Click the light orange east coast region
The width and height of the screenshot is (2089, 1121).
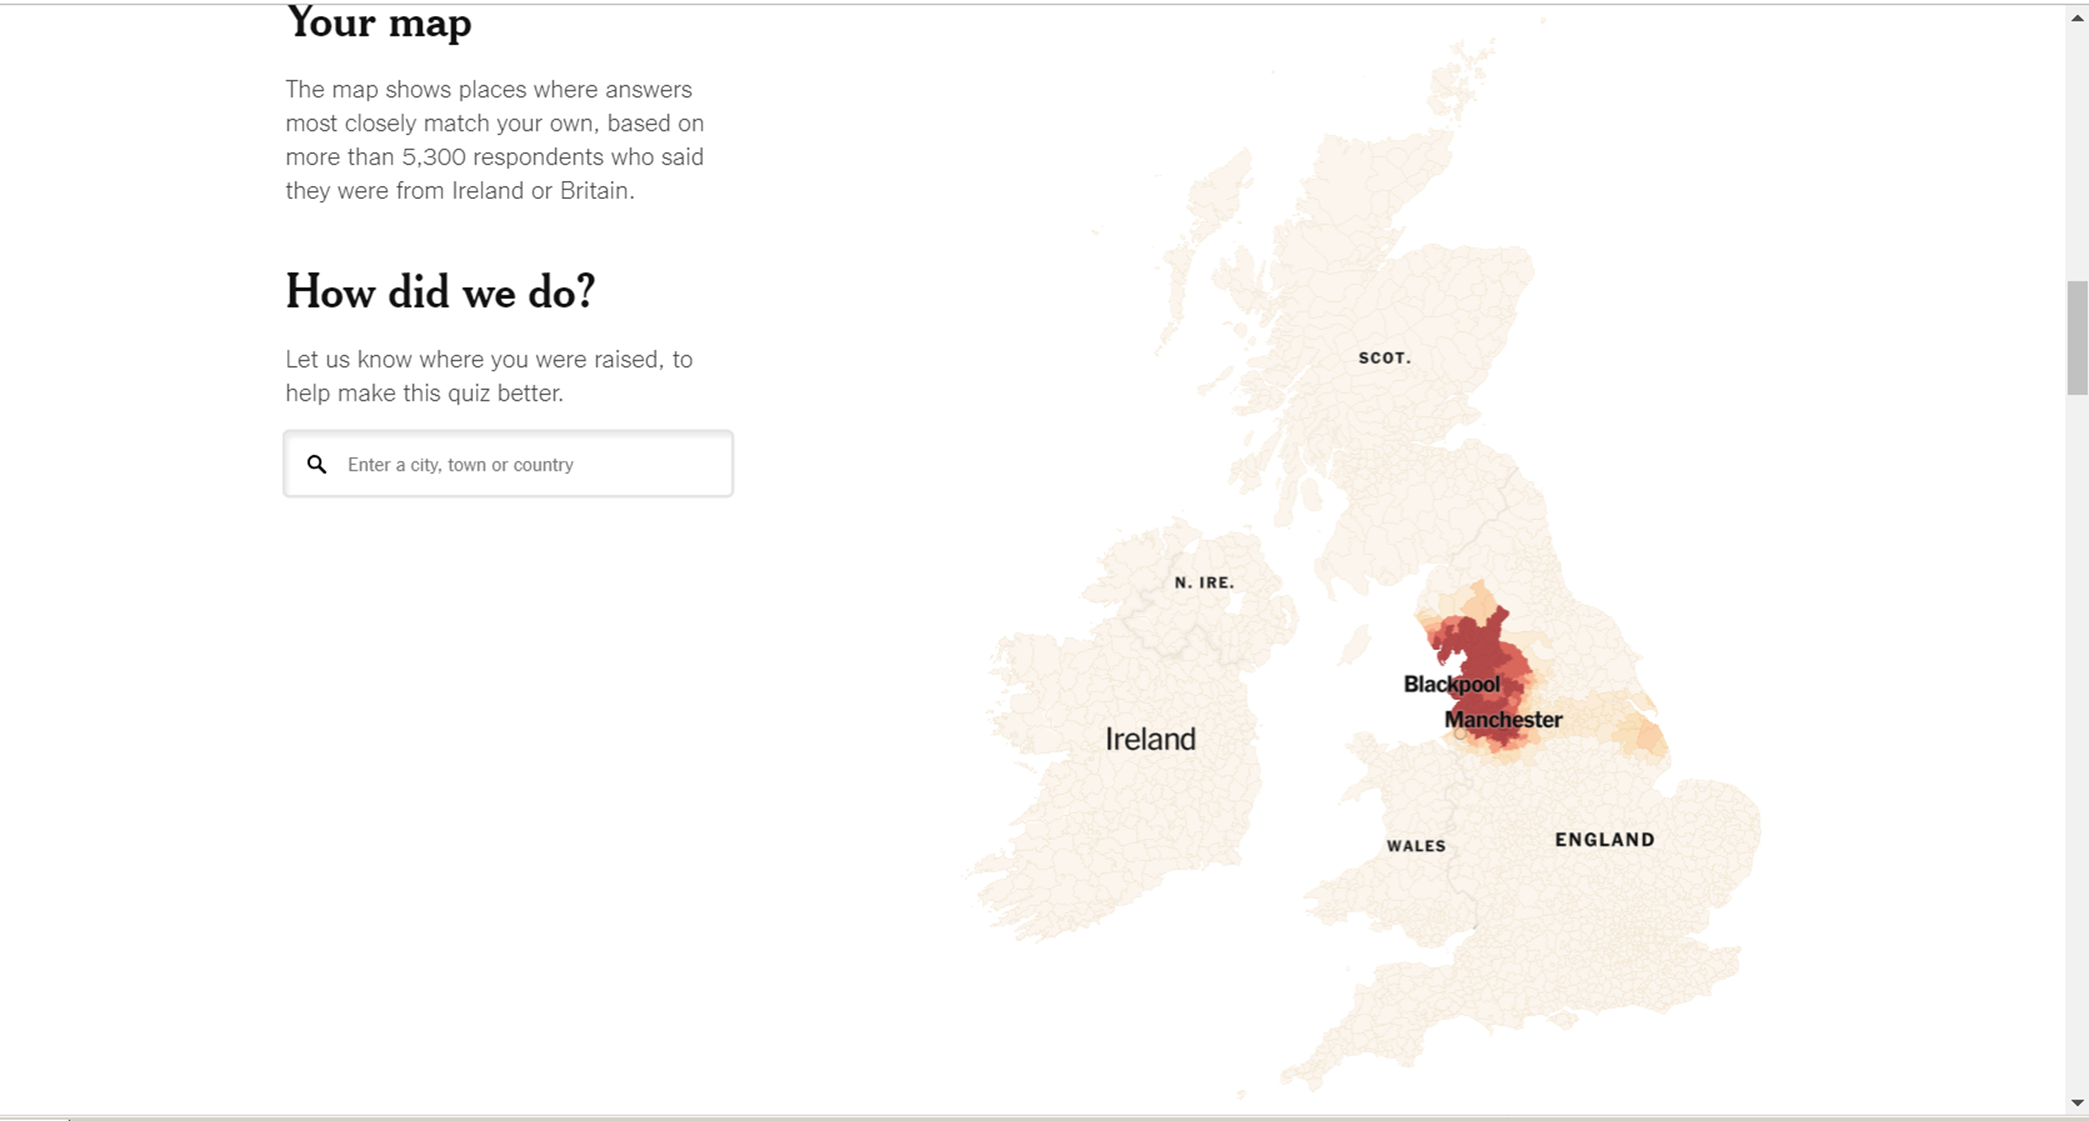pos(1640,735)
